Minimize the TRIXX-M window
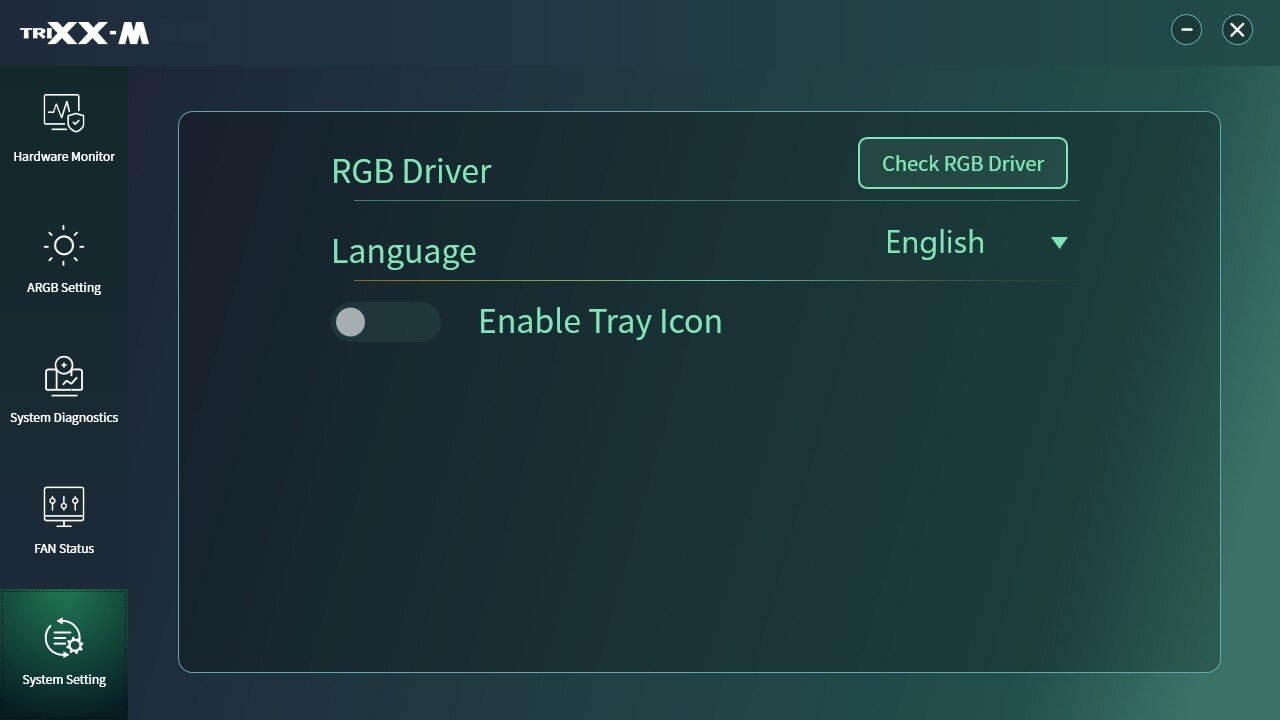 (1186, 30)
